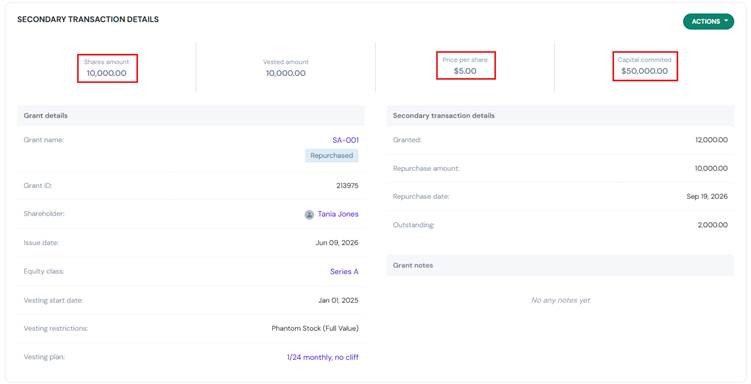The width and height of the screenshot is (751, 384).
Task: Select the Vested amount value 10,000.00
Action: tap(285, 73)
